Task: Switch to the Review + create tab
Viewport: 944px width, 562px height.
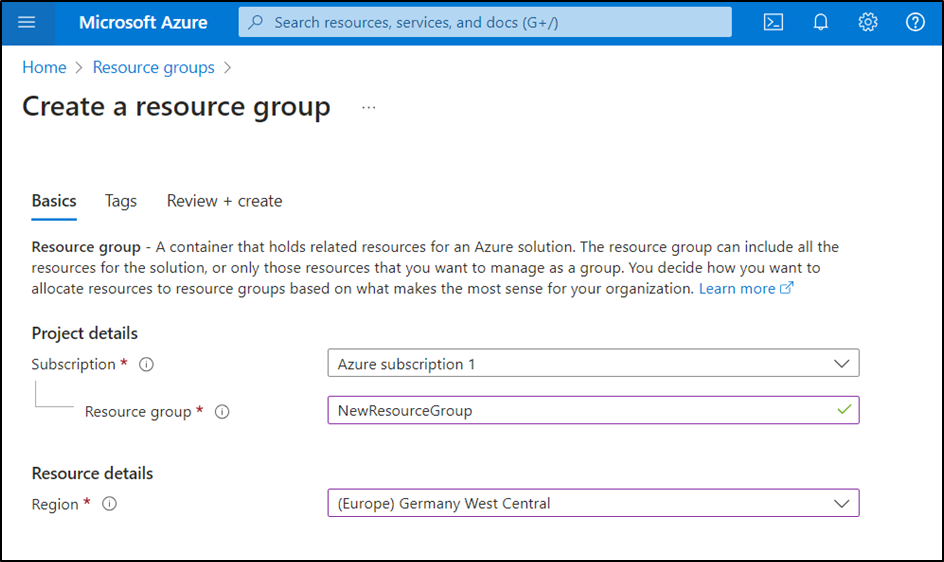Action: coord(224,201)
